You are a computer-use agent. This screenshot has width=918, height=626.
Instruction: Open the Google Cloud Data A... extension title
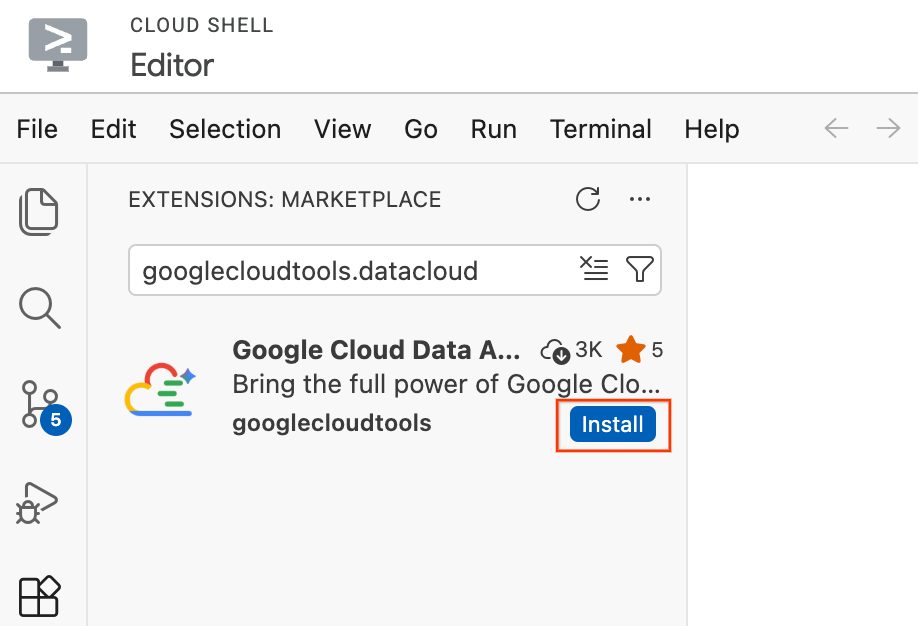click(376, 350)
